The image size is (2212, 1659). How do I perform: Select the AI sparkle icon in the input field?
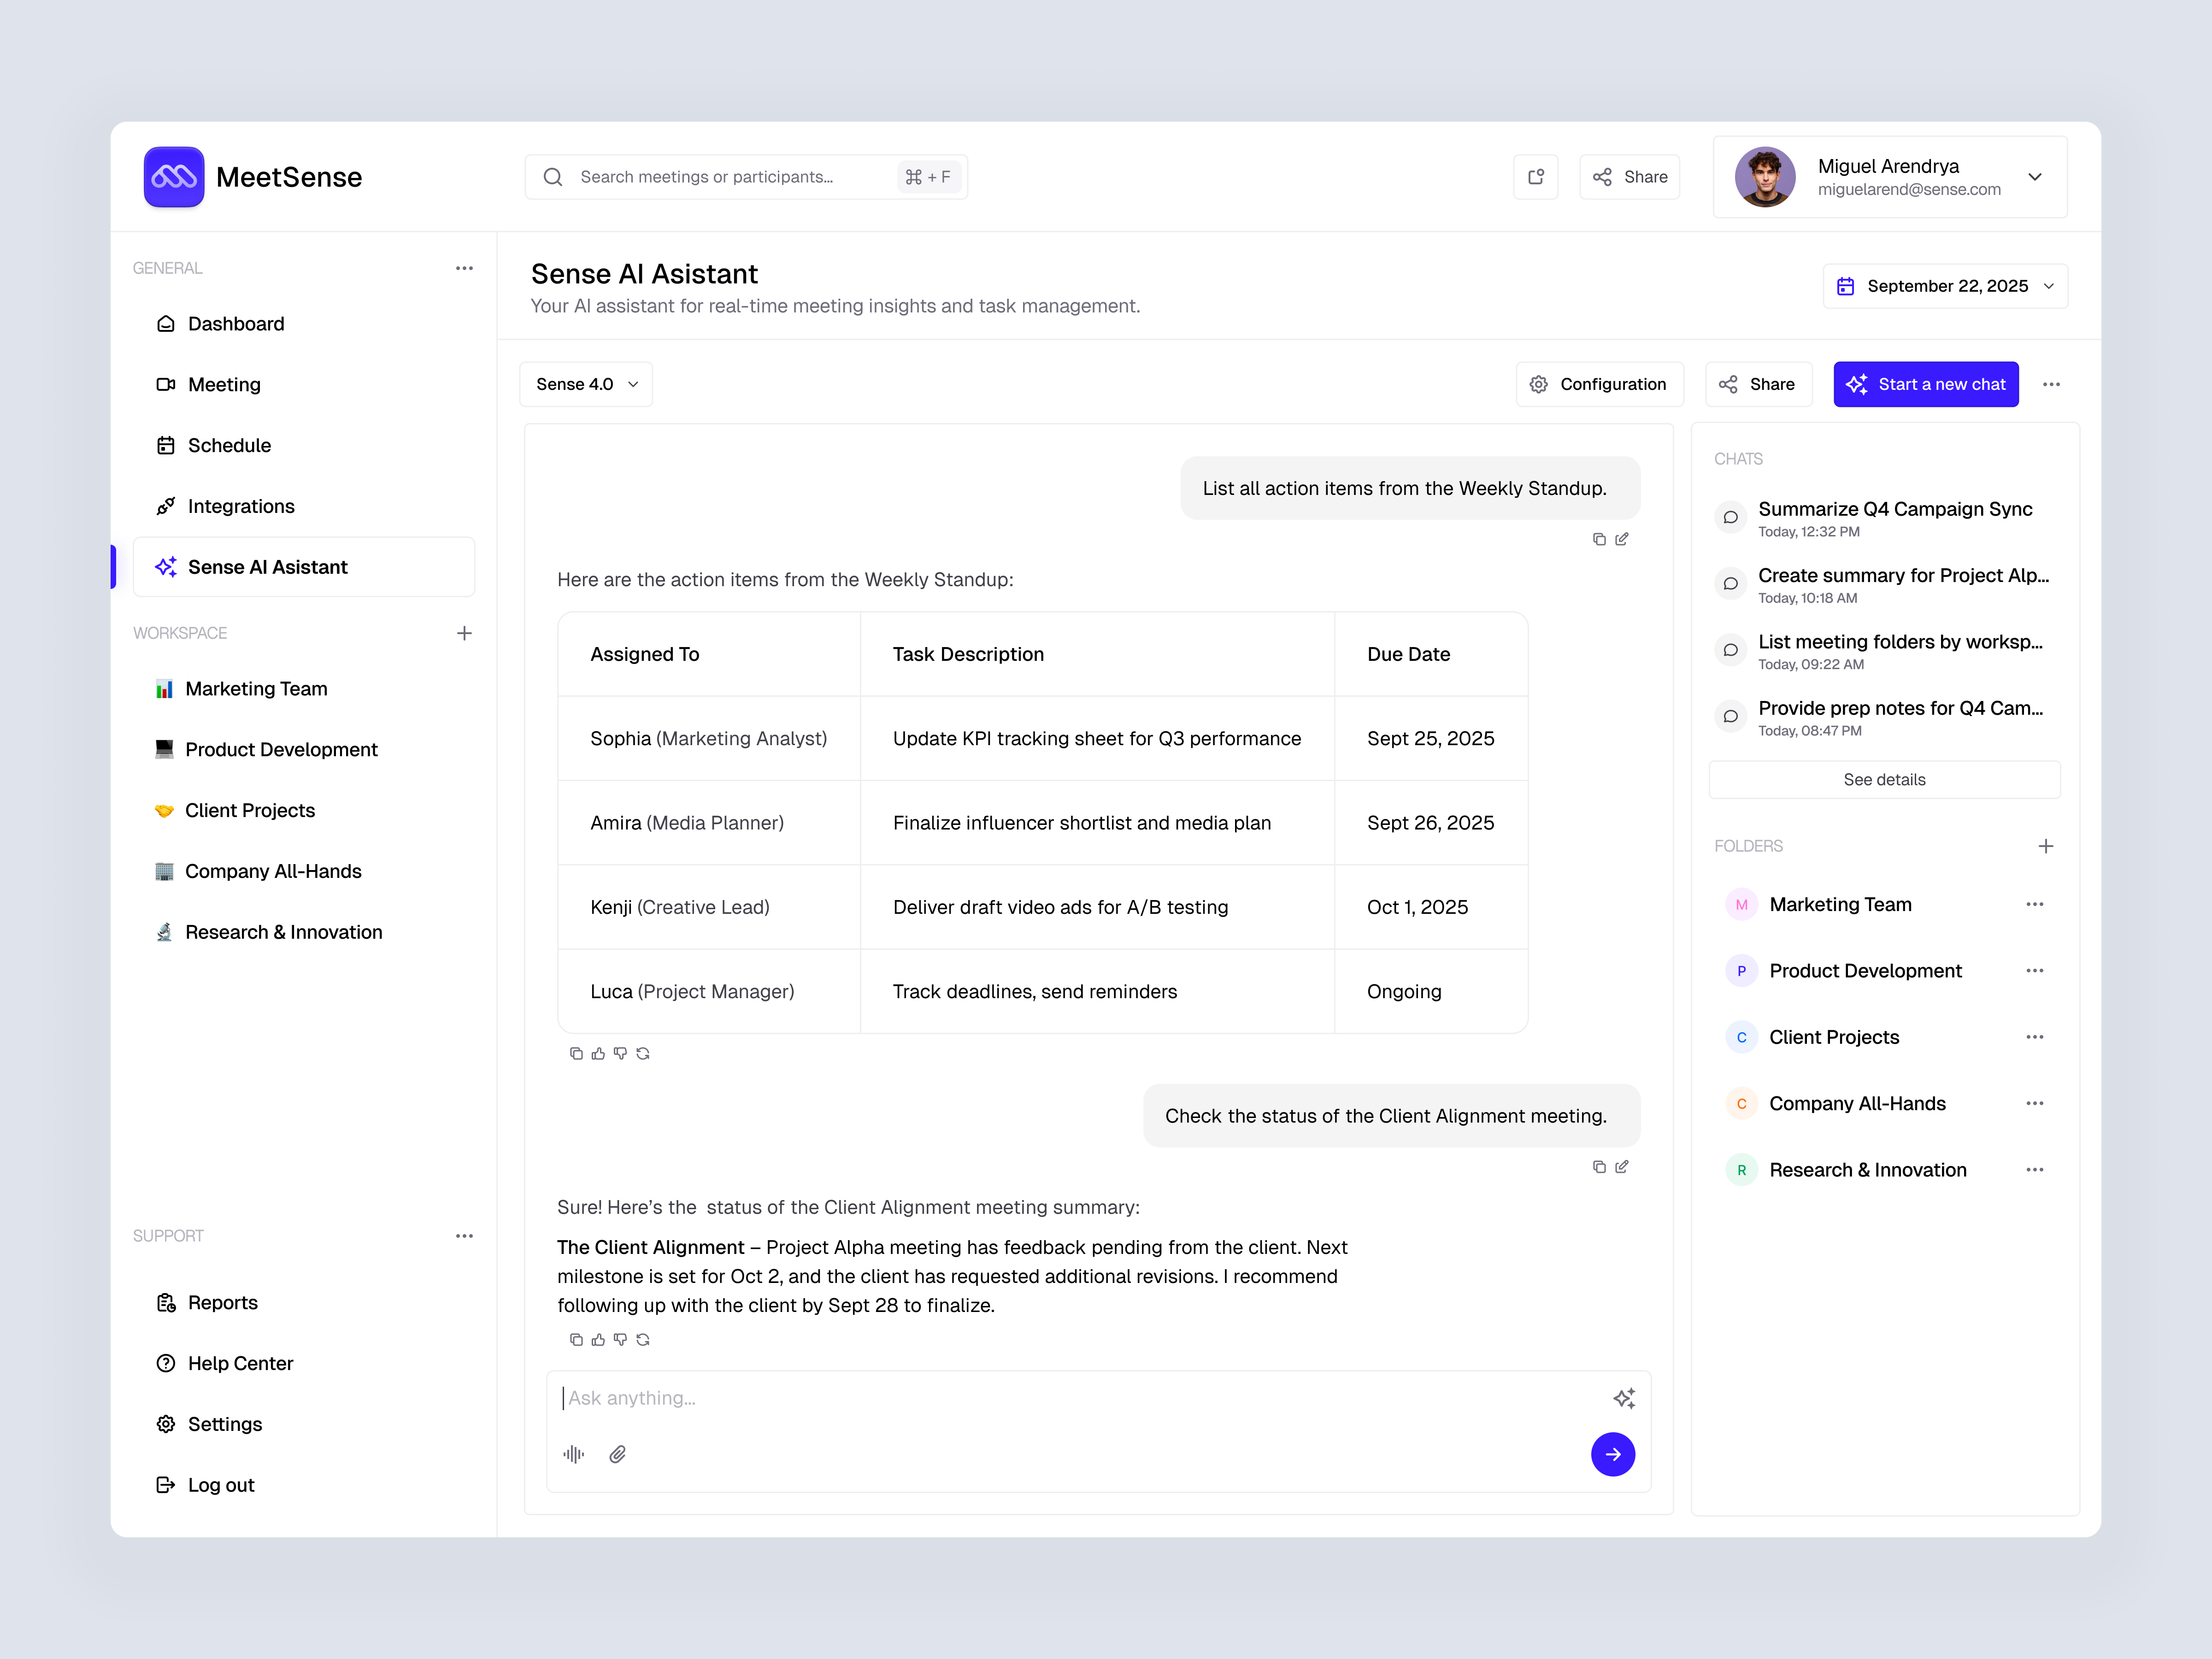click(x=1625, y=1398)
